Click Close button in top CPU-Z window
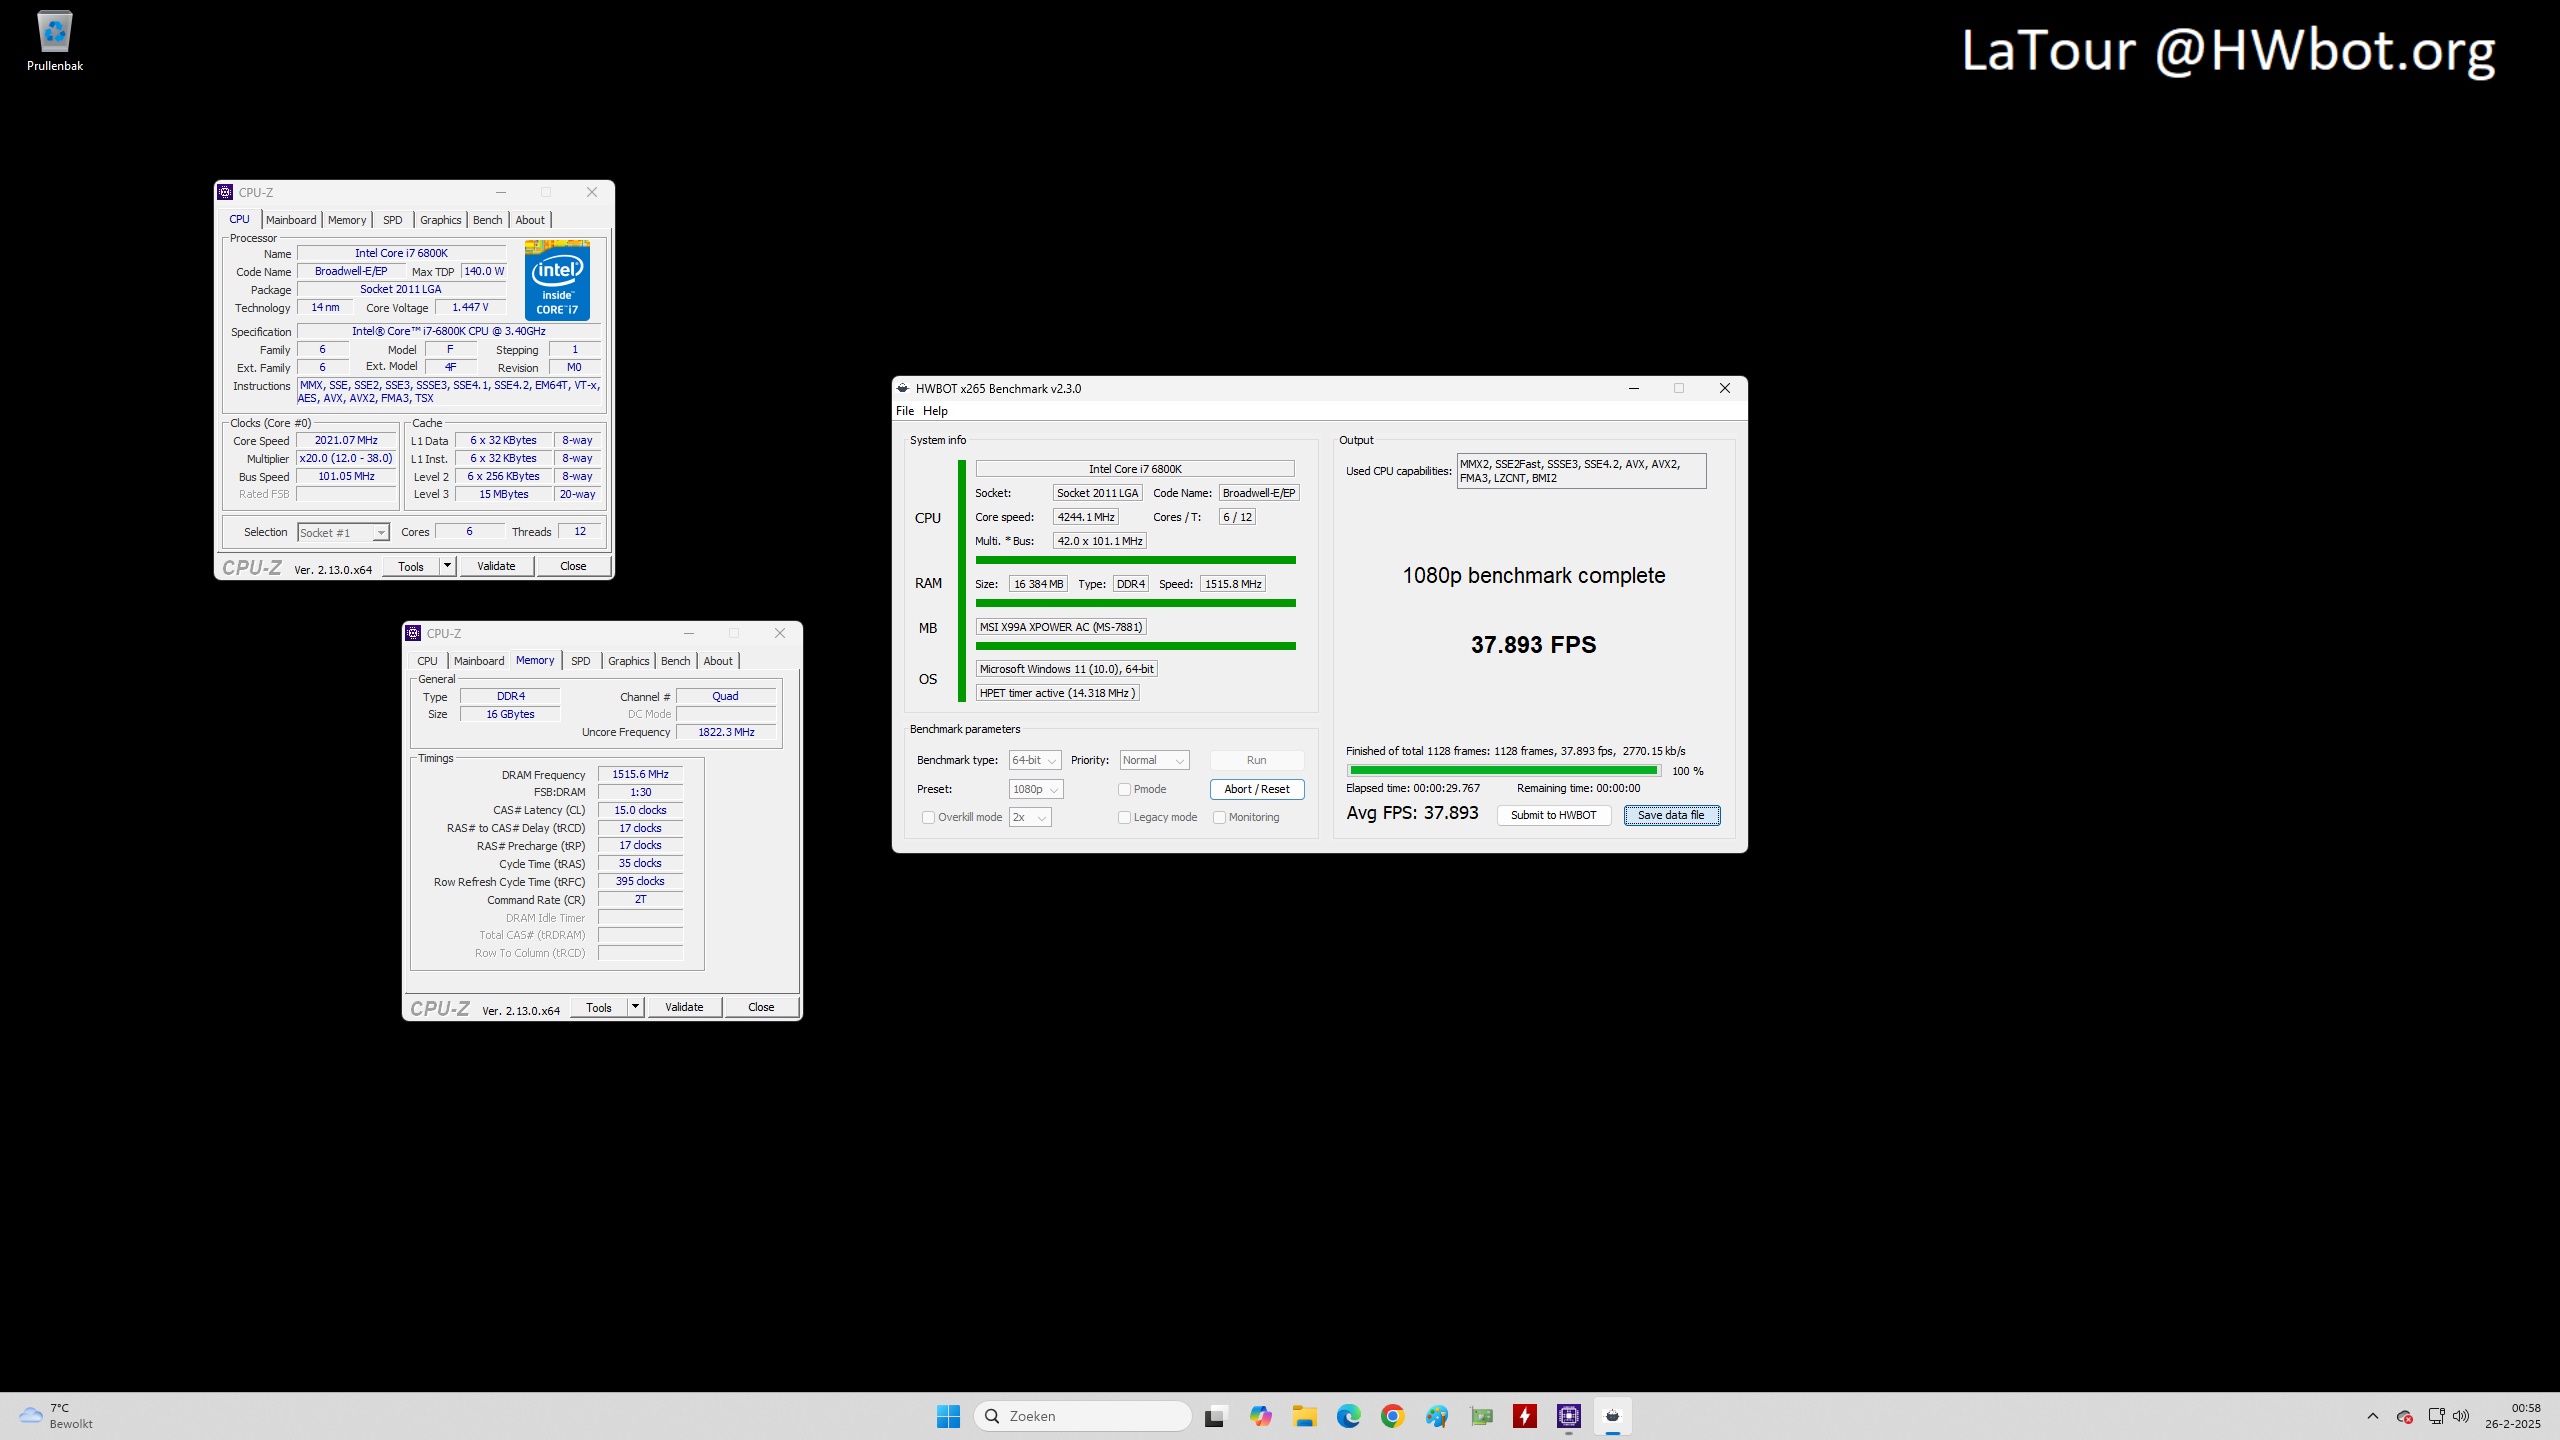 (573, 566)
